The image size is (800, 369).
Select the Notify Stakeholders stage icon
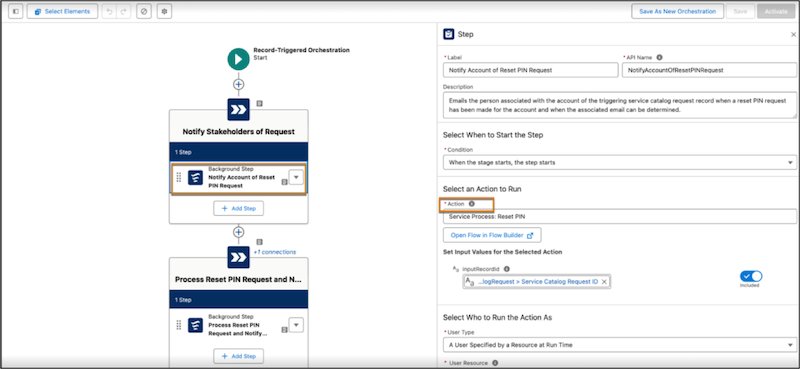click(x=238, y=109)
